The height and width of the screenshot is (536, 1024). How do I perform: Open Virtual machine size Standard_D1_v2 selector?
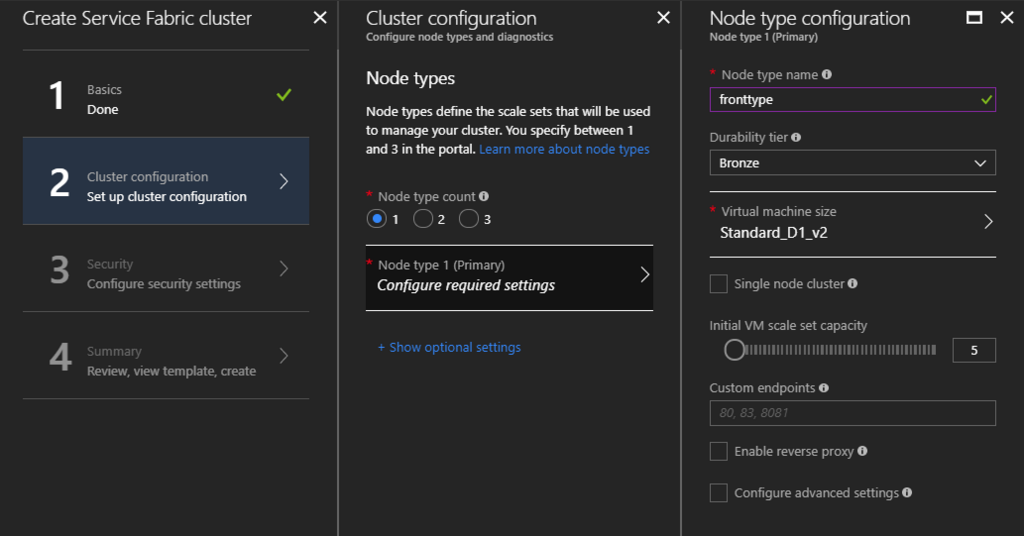click(852, 223)
